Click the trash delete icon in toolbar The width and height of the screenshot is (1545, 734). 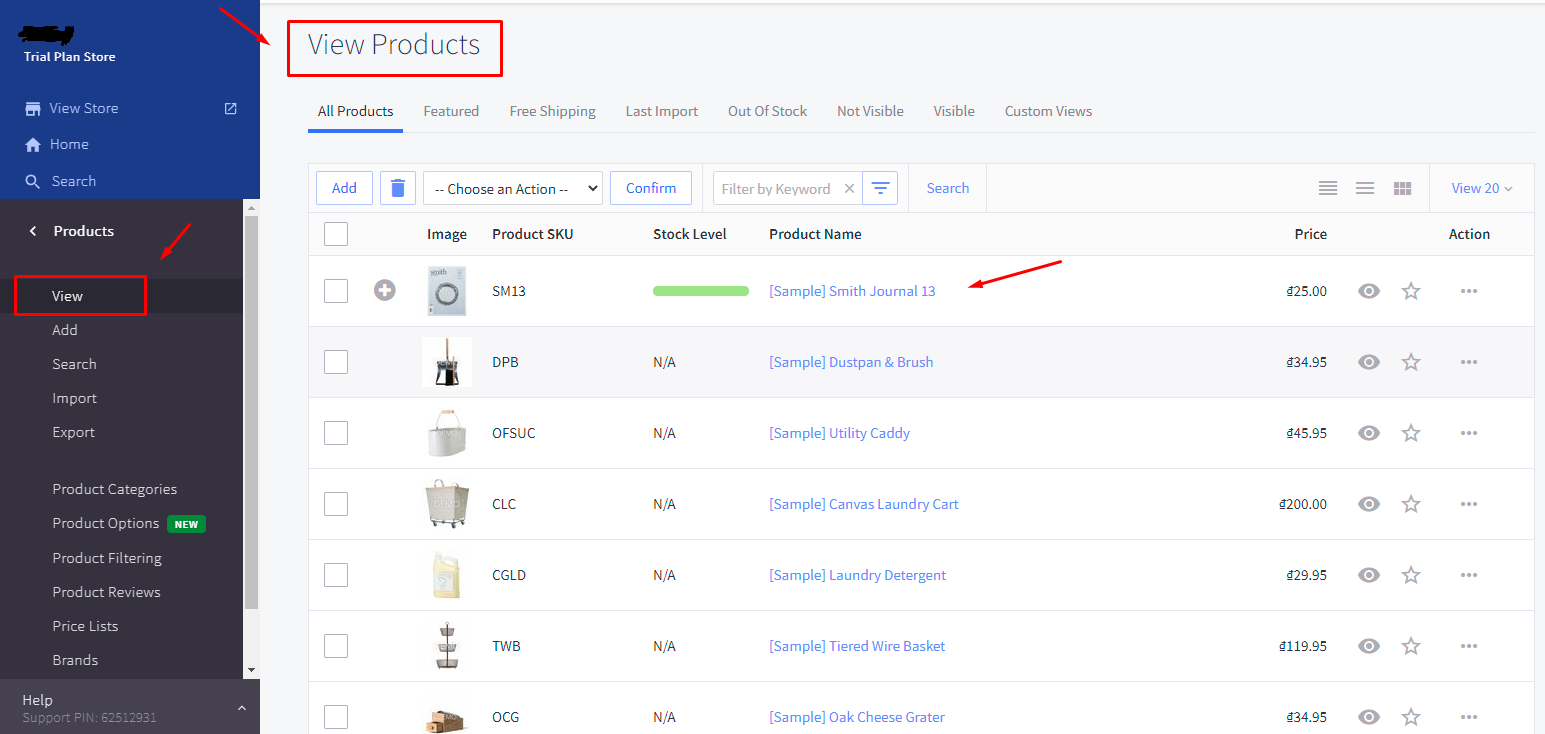point(398,188)
